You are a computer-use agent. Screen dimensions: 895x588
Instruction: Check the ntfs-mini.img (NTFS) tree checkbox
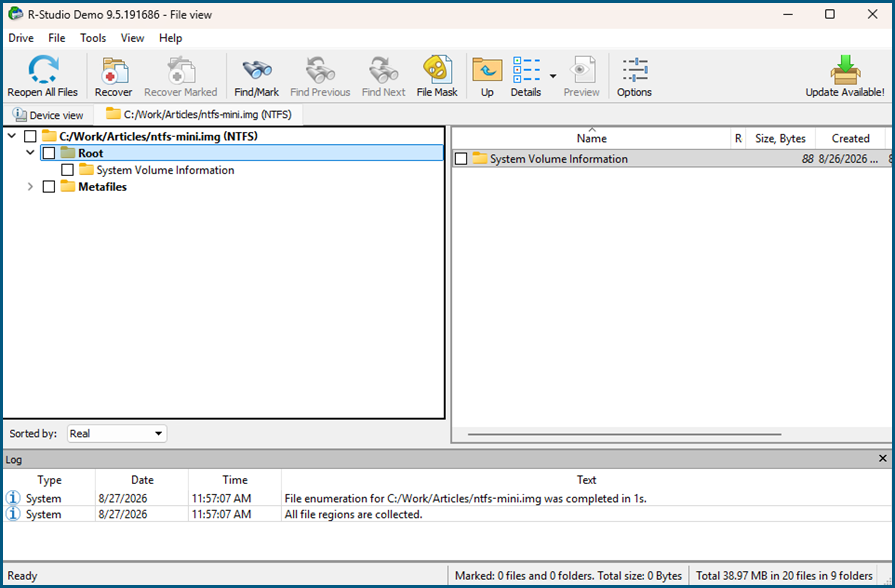point(30,136)
